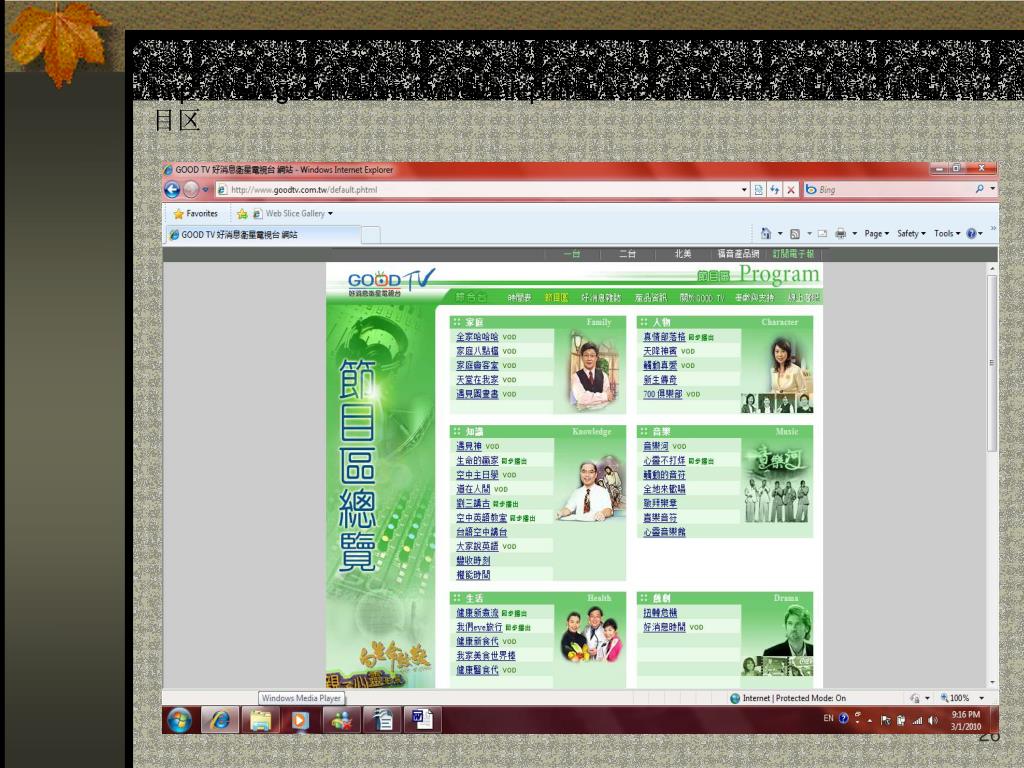Expand the address bar URL history dropdown

click(x=744, y=189)
